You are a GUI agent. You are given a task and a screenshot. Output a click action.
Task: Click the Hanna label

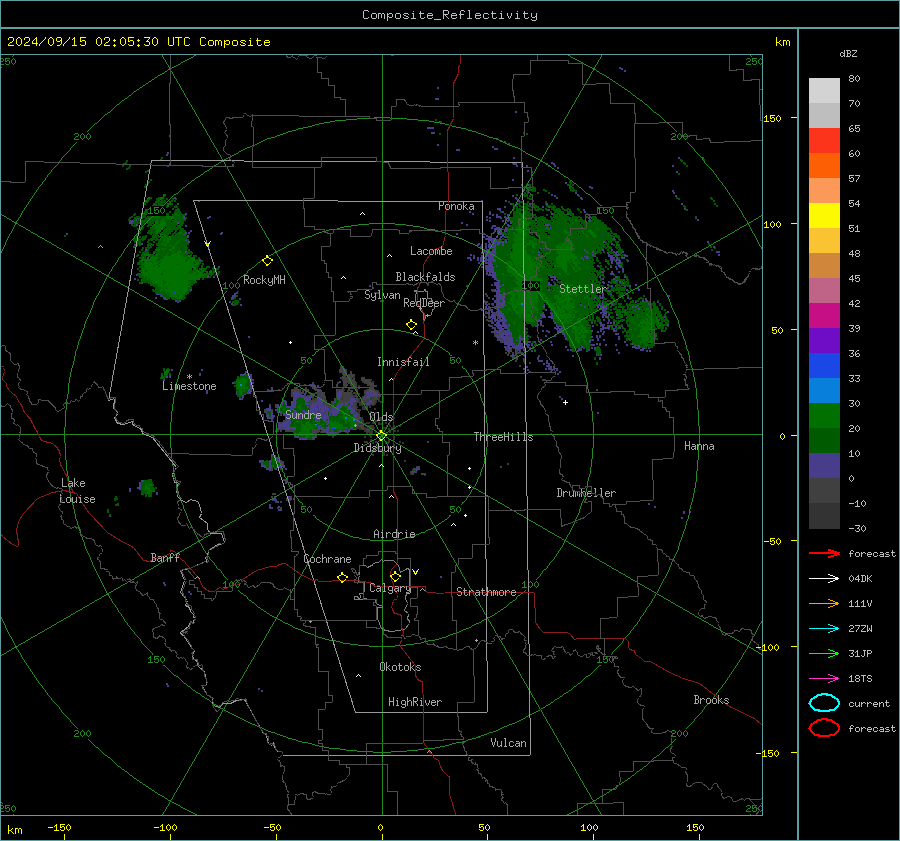tap(699, 446)
